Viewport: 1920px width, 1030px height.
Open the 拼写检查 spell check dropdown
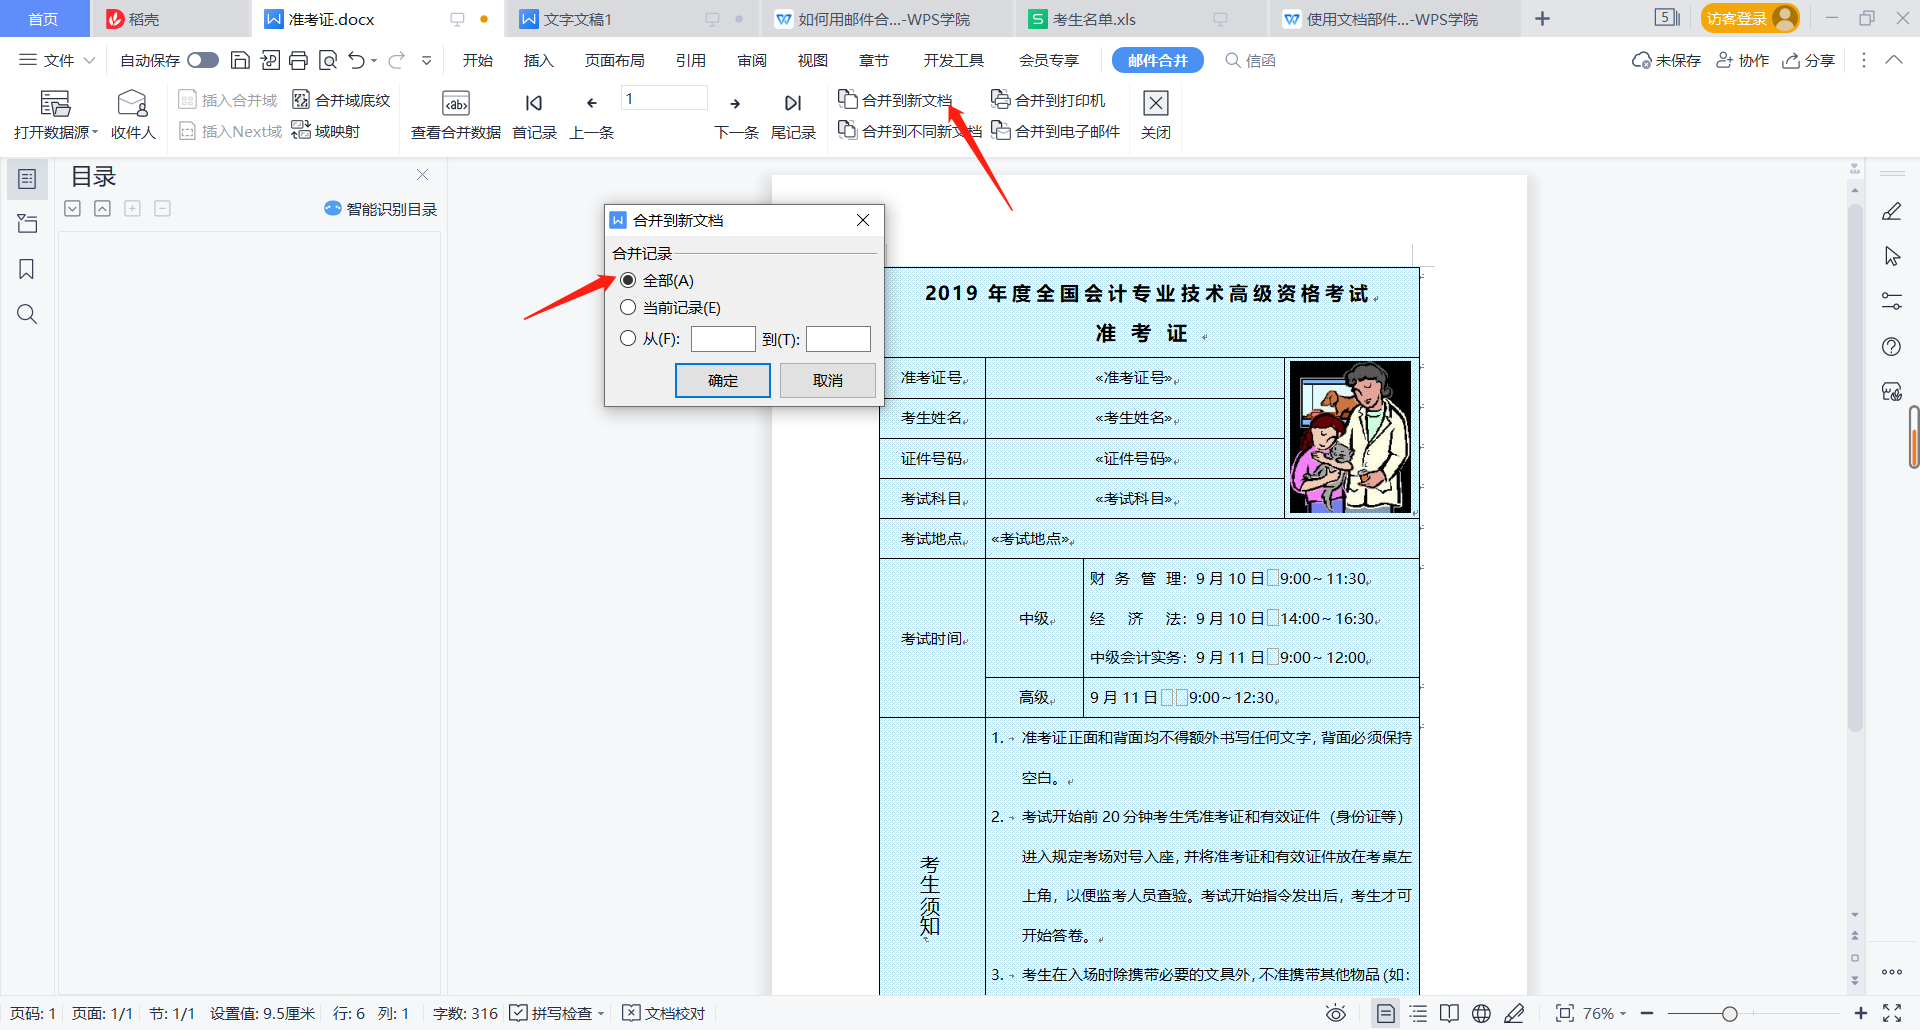599,1013
